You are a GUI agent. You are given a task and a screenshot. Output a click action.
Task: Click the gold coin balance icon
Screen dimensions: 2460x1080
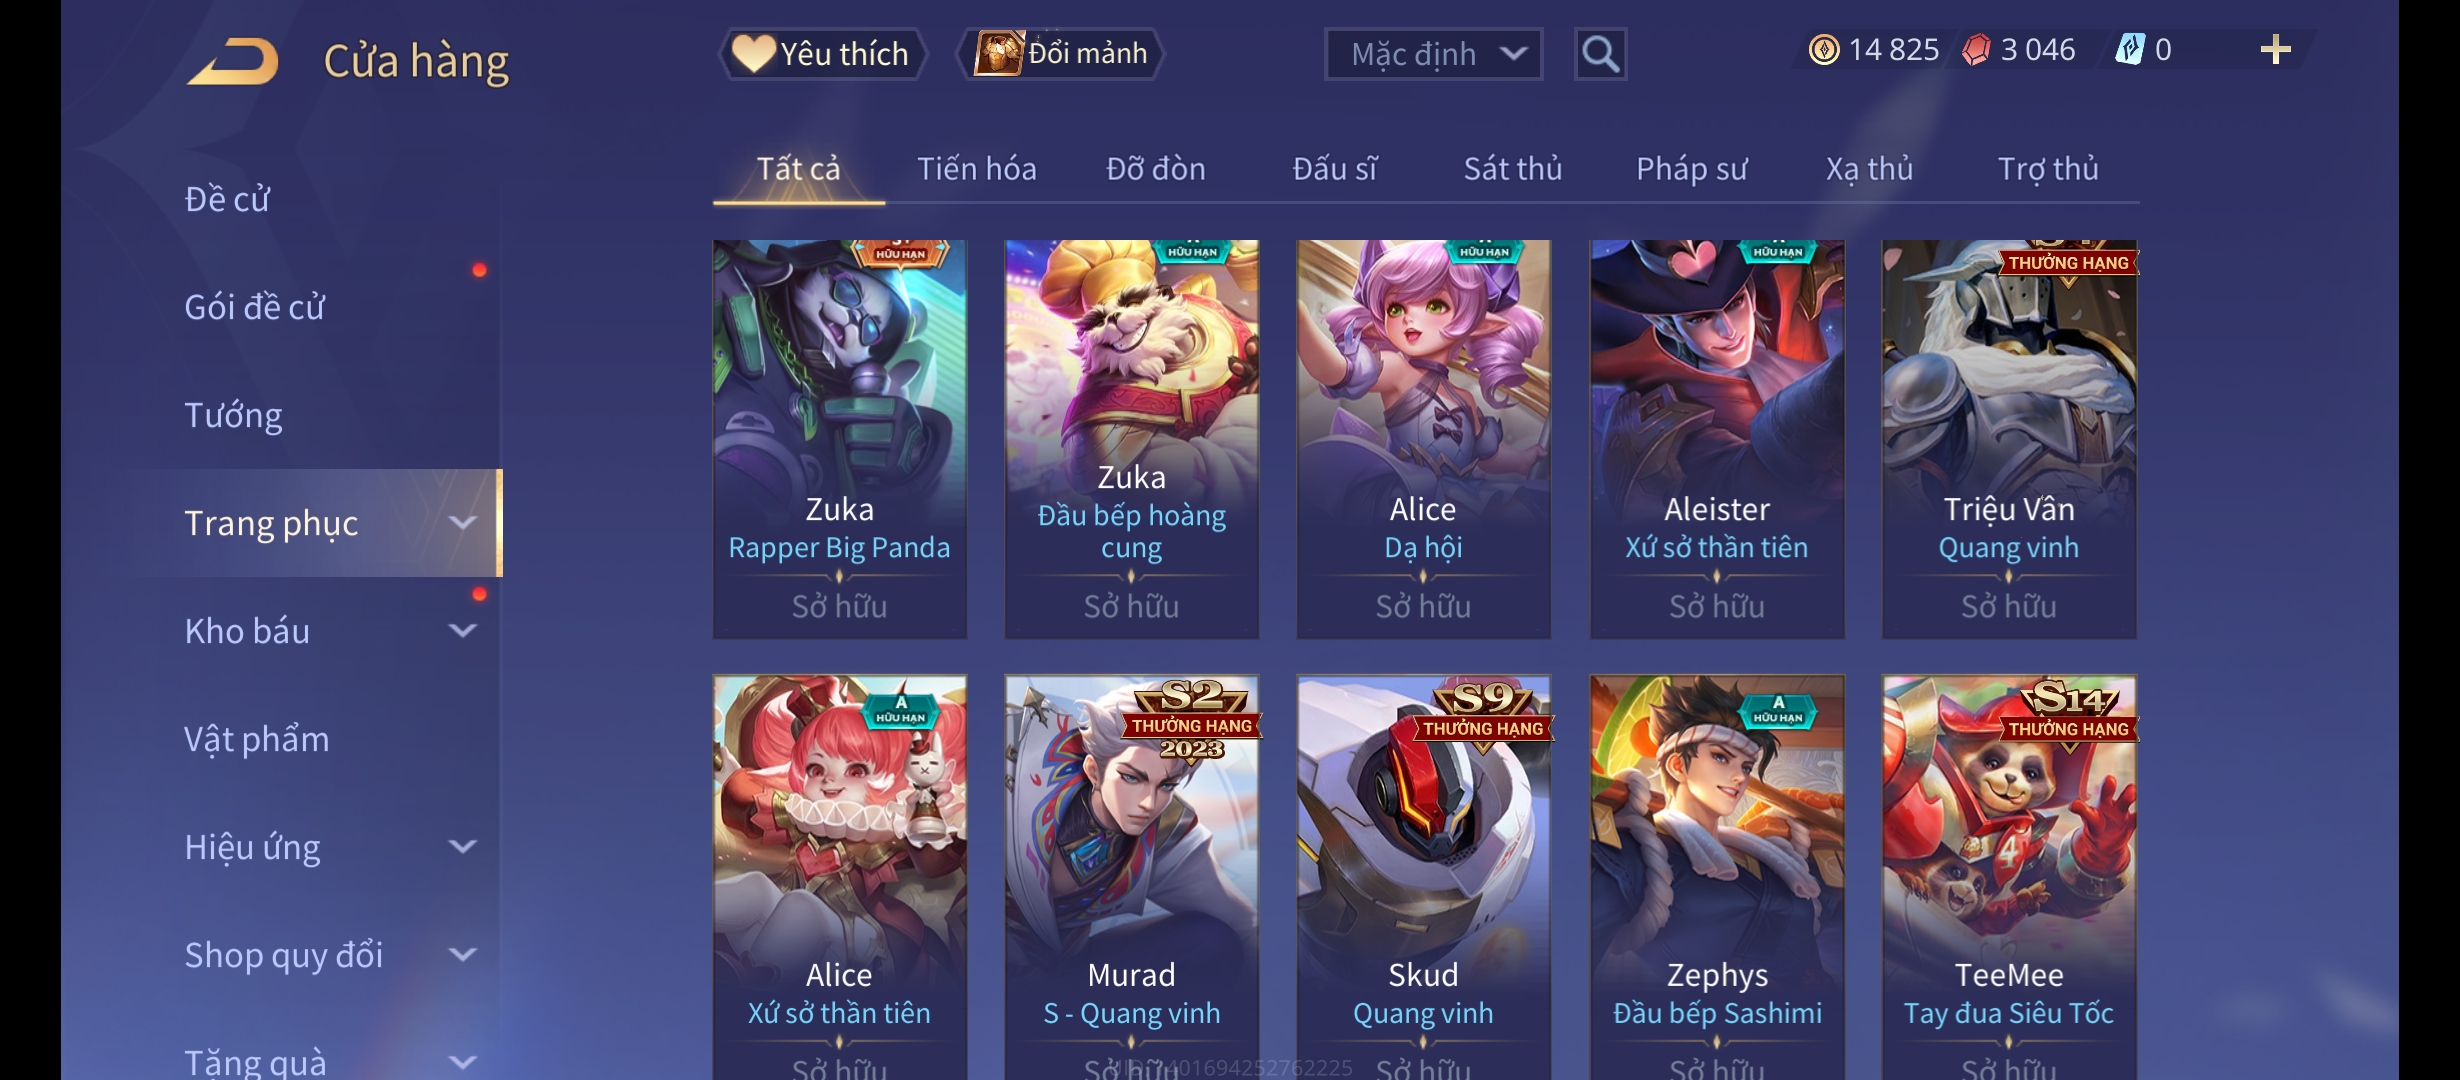(1824, 50)
